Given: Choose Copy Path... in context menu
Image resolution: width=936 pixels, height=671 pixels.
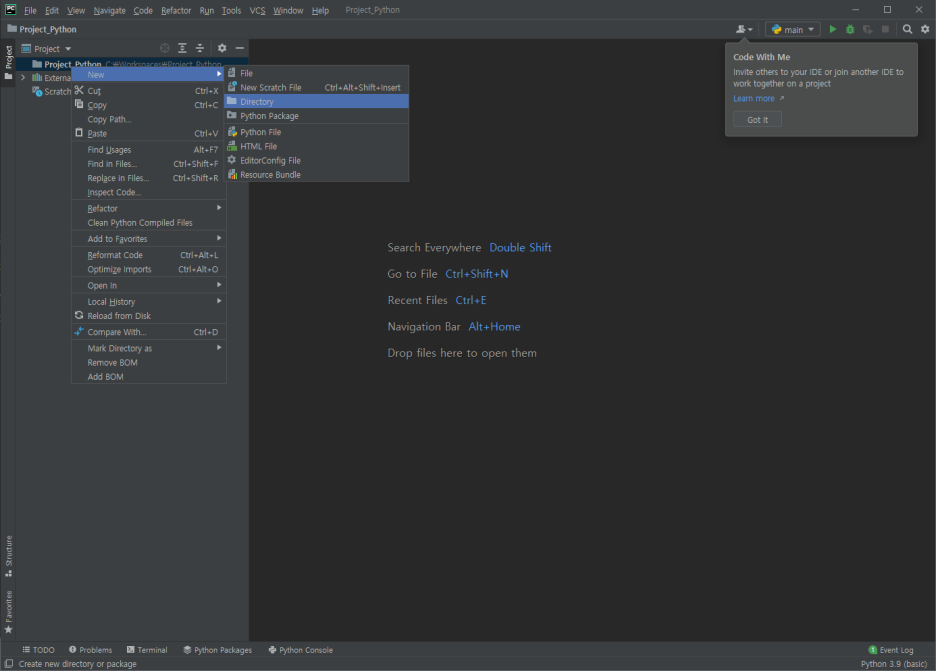Looking at the screenshot, I should pyautogui.click(x=149, y=119).
